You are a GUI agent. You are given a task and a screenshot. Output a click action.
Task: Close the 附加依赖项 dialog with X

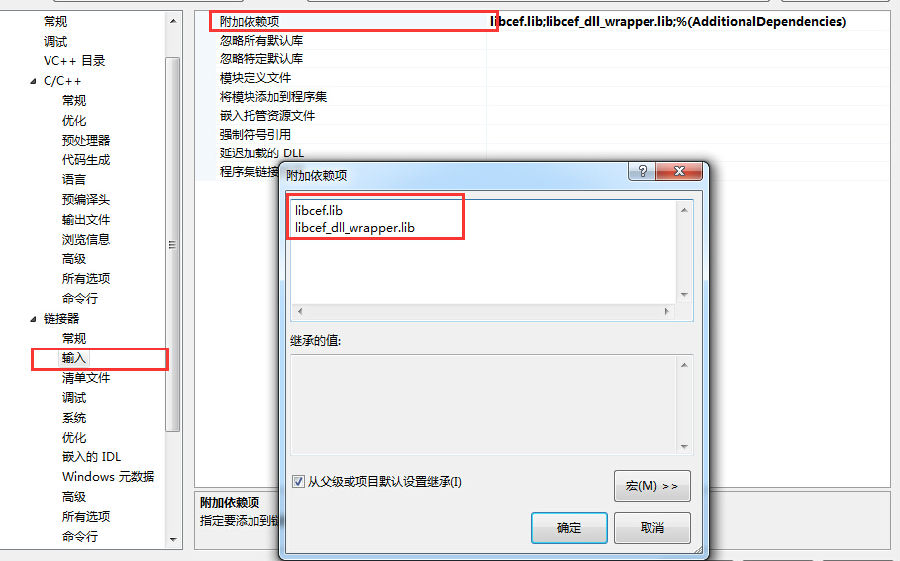point(679,171)
